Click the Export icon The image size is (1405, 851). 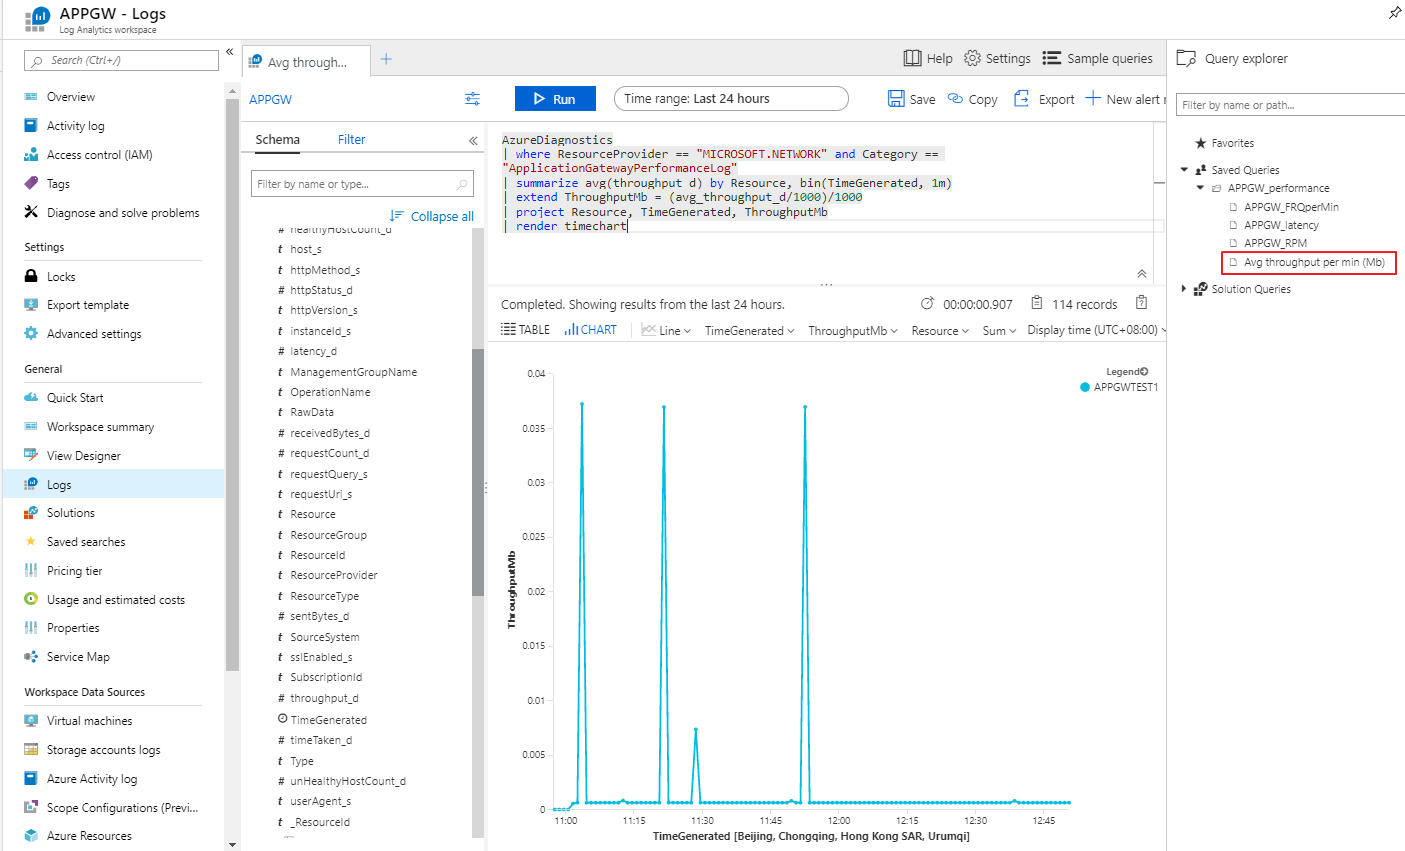1021,99
